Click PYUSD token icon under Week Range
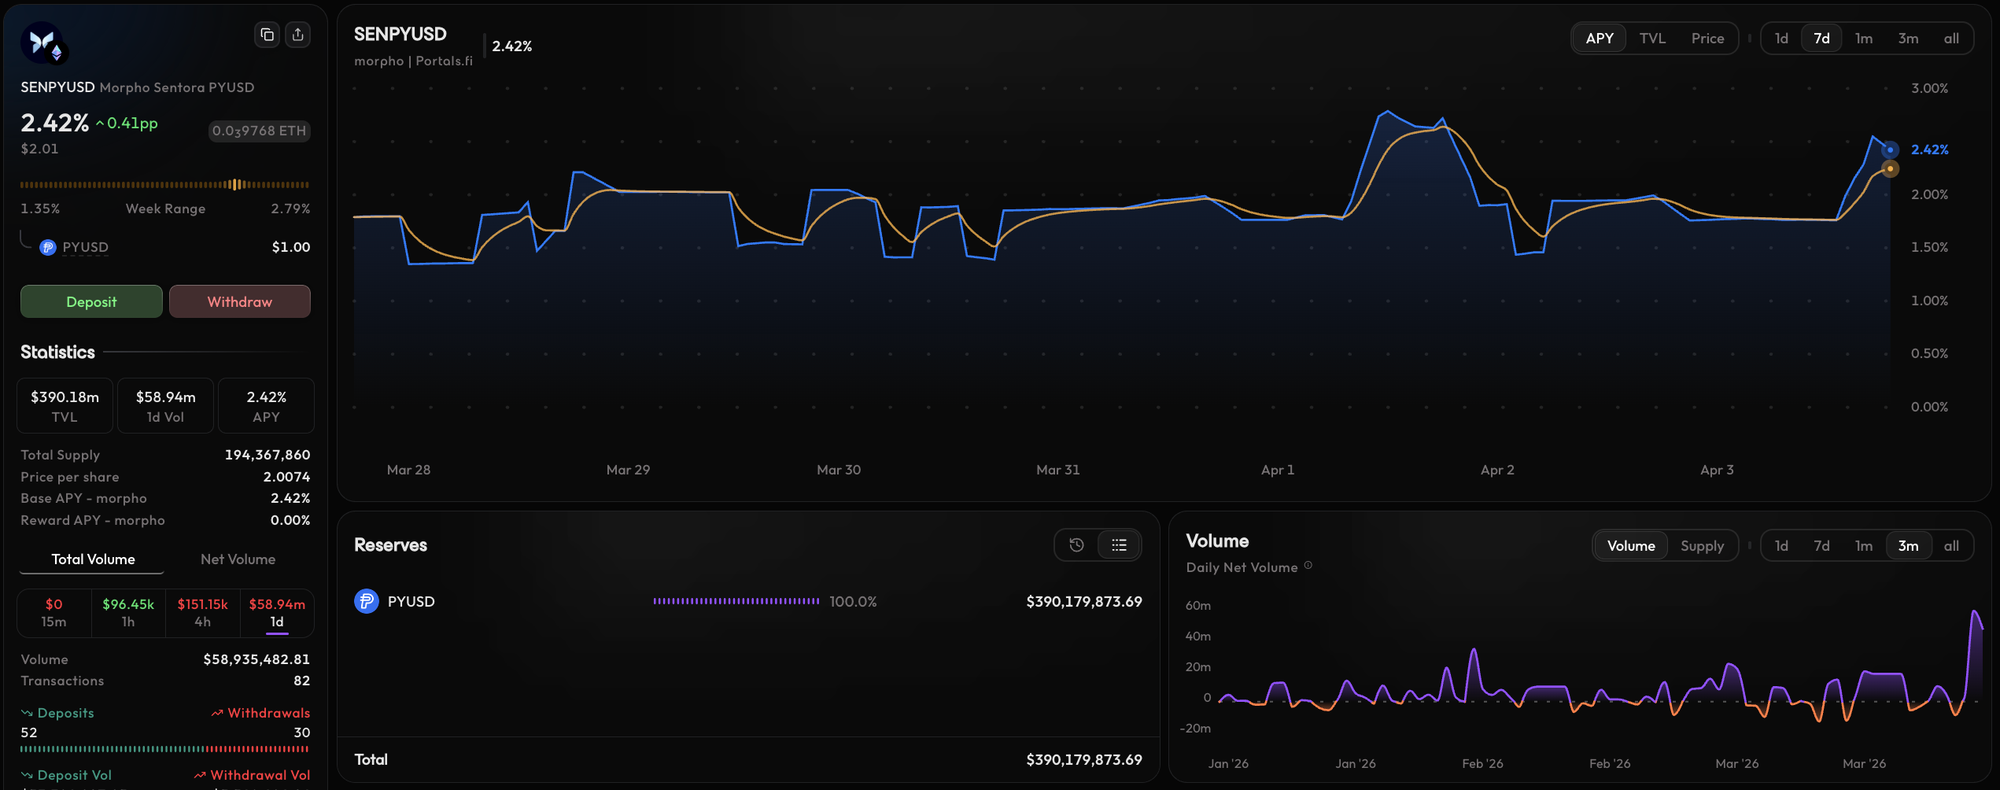 tap(48, 247)
